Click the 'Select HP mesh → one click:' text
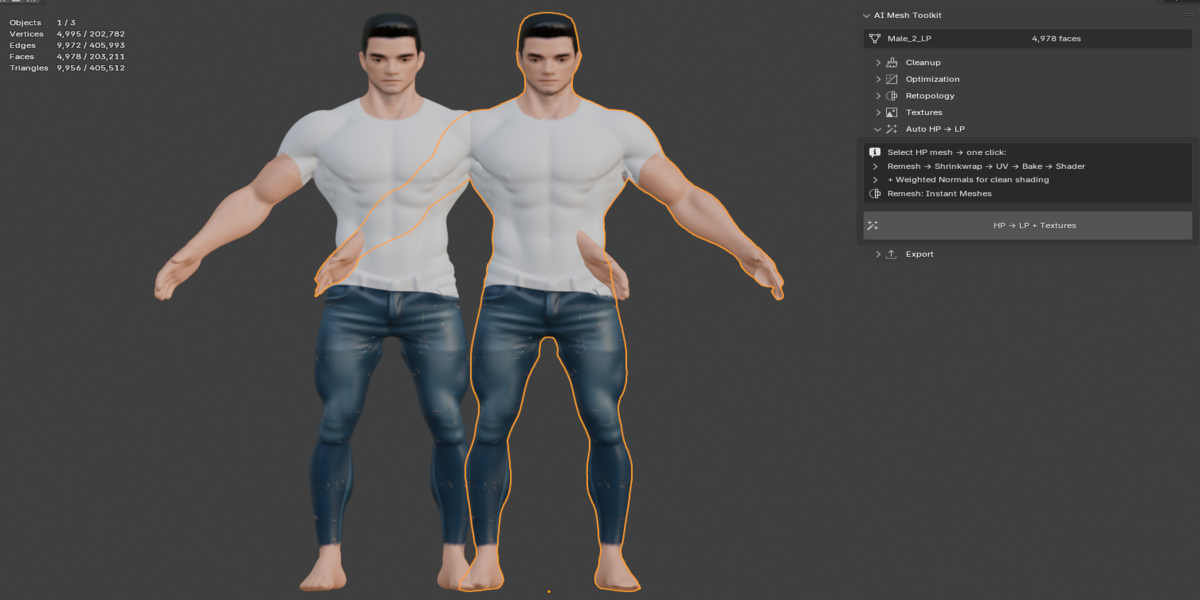Image resolution: width=1200 pixels, height=600 pixels. coord(946,151)
